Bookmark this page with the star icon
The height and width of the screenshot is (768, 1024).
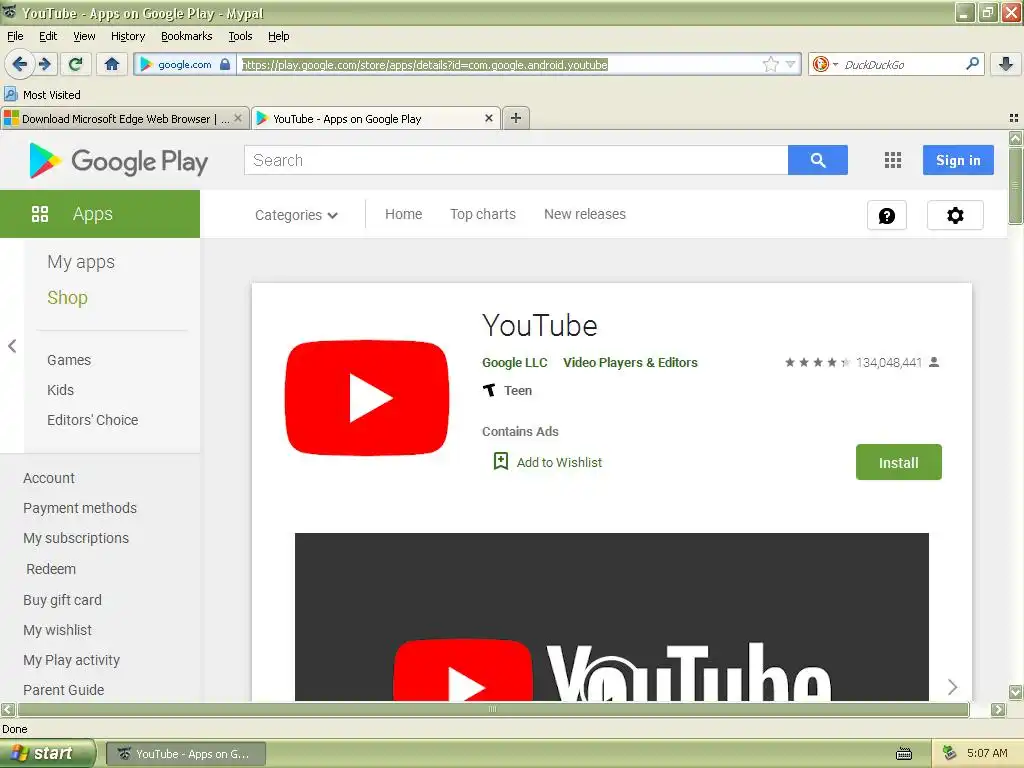pos(771,64)
